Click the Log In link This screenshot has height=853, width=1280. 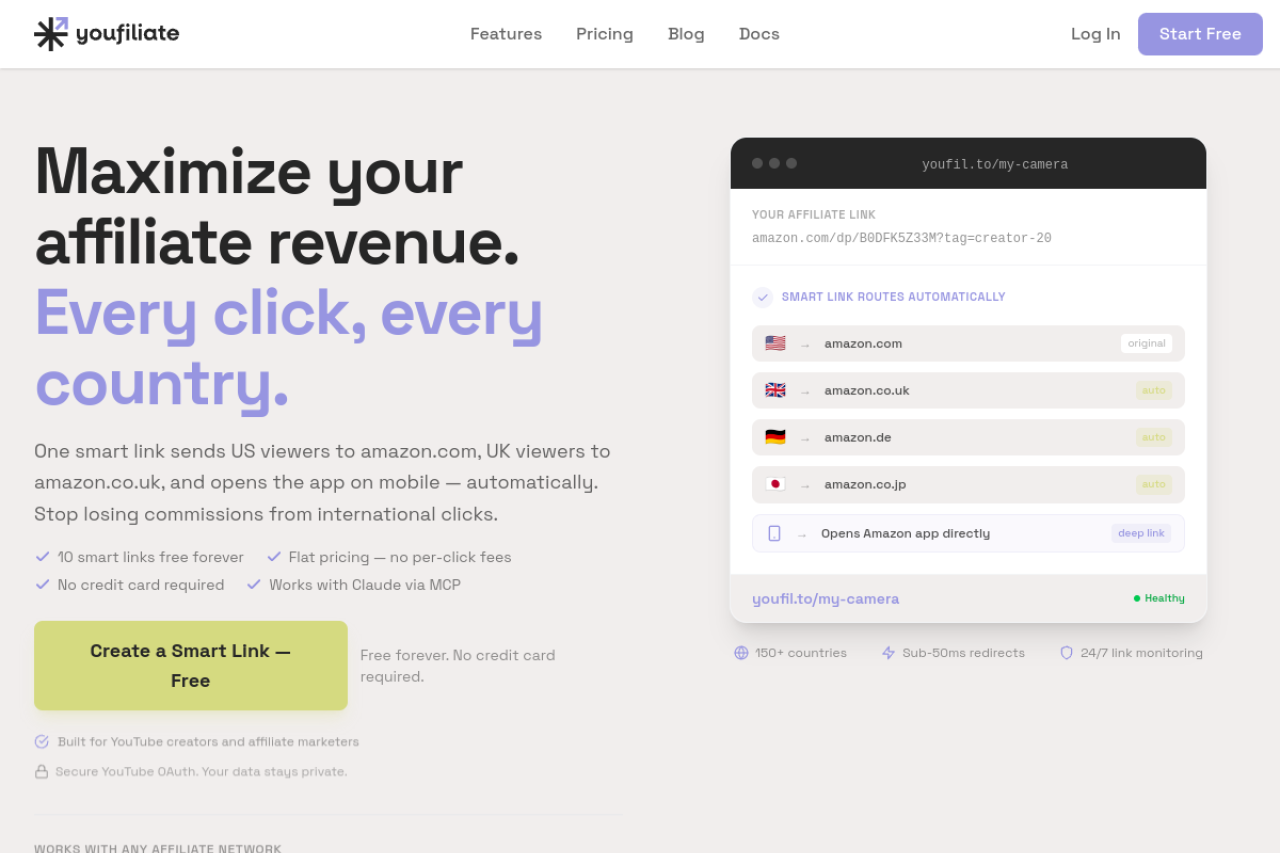coord(1096,34)
